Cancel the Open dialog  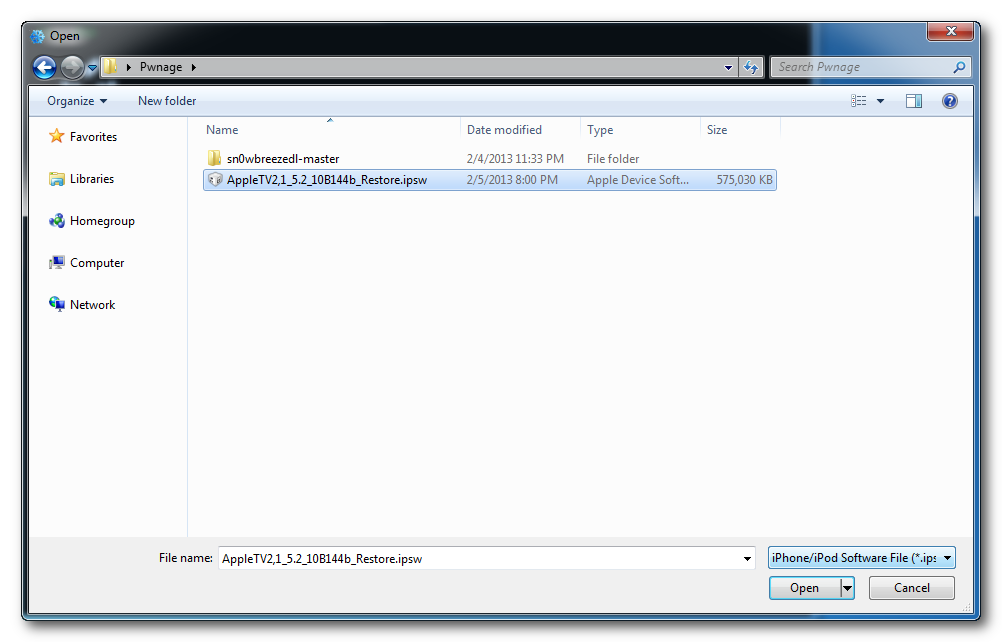(911, 588)
